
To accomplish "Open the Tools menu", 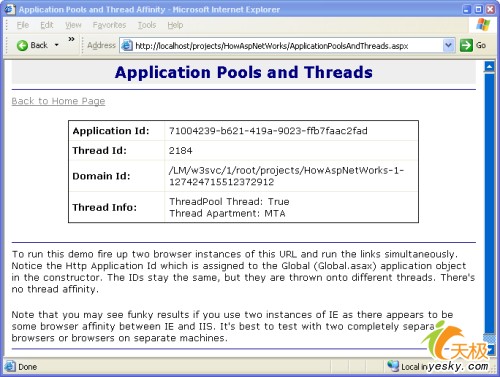I will pos(147,25).
